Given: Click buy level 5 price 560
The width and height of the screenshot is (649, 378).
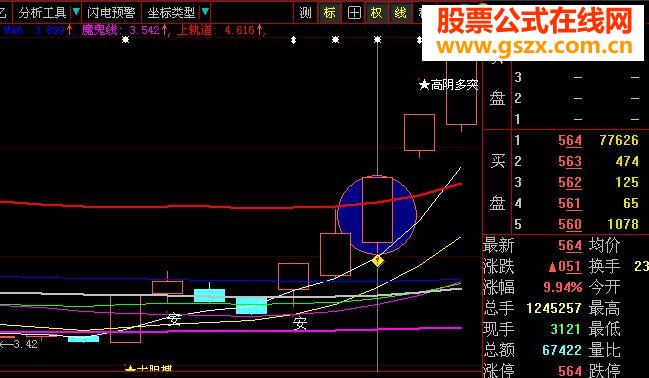Looking at the screenshot, I should 570,224.
